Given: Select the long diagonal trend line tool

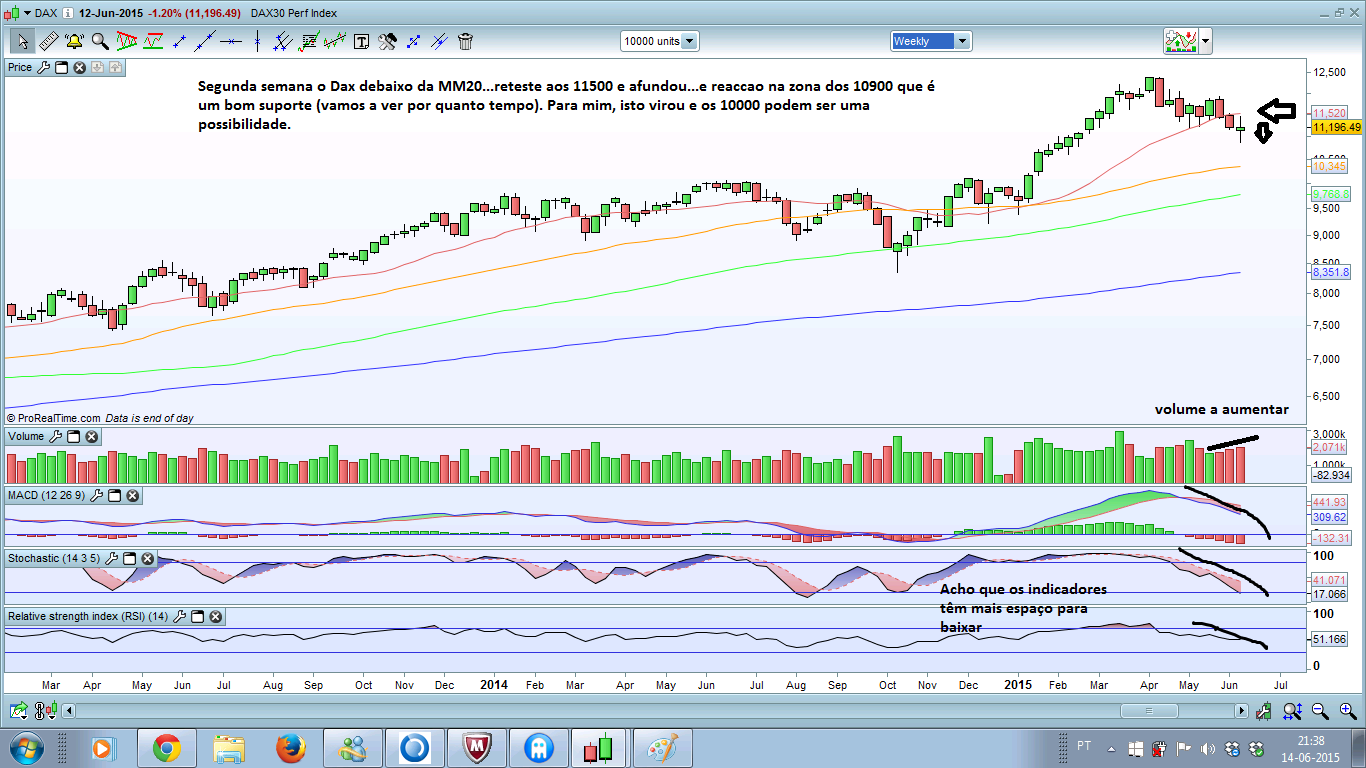Looking at the screenshot, I should [x=206, y=41].
